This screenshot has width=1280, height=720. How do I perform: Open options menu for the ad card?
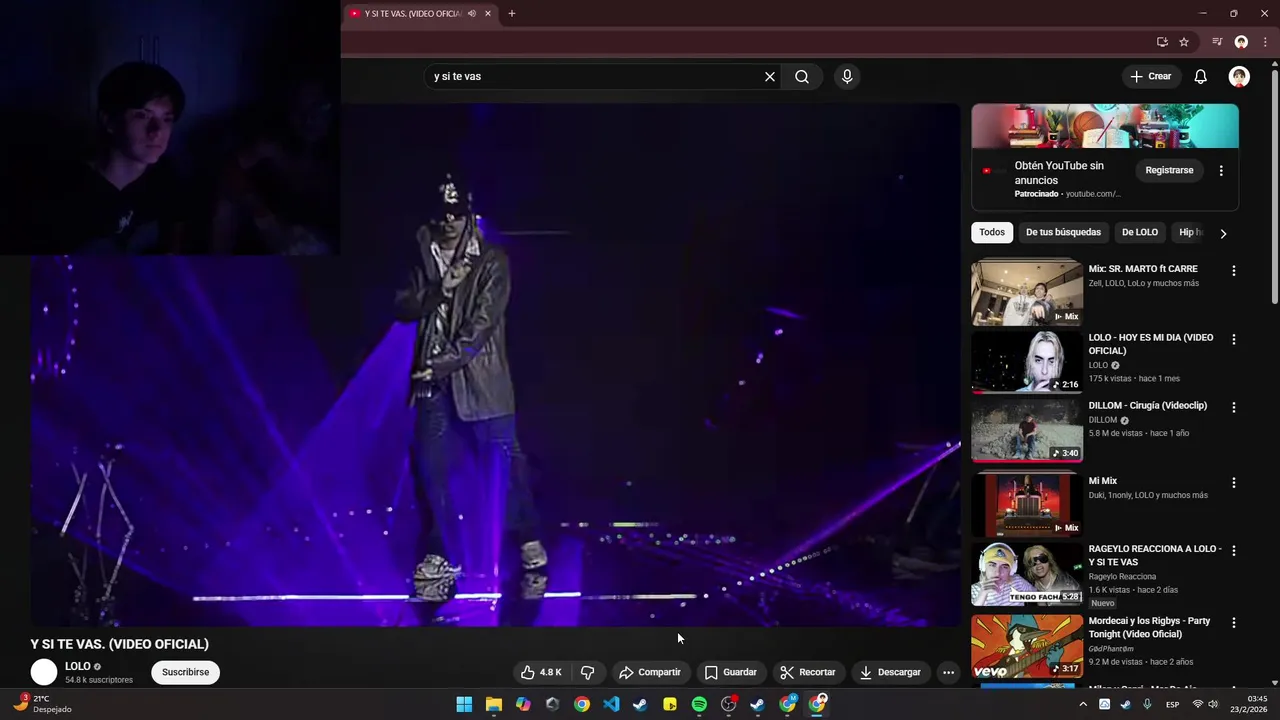point(1221,171)
